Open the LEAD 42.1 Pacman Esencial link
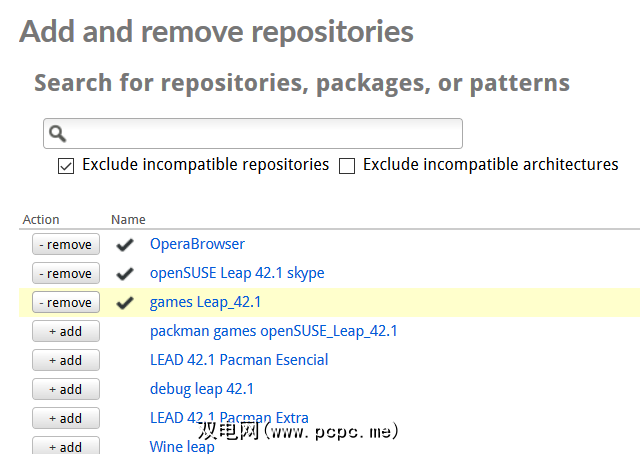The width and height of the screenshot is (640, 454). [239, 360]
